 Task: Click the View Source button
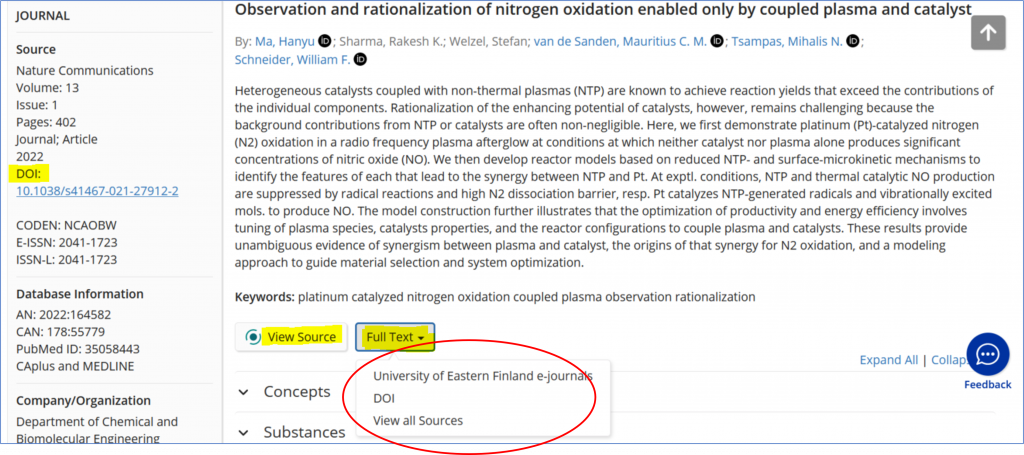[x=291, y=337]
